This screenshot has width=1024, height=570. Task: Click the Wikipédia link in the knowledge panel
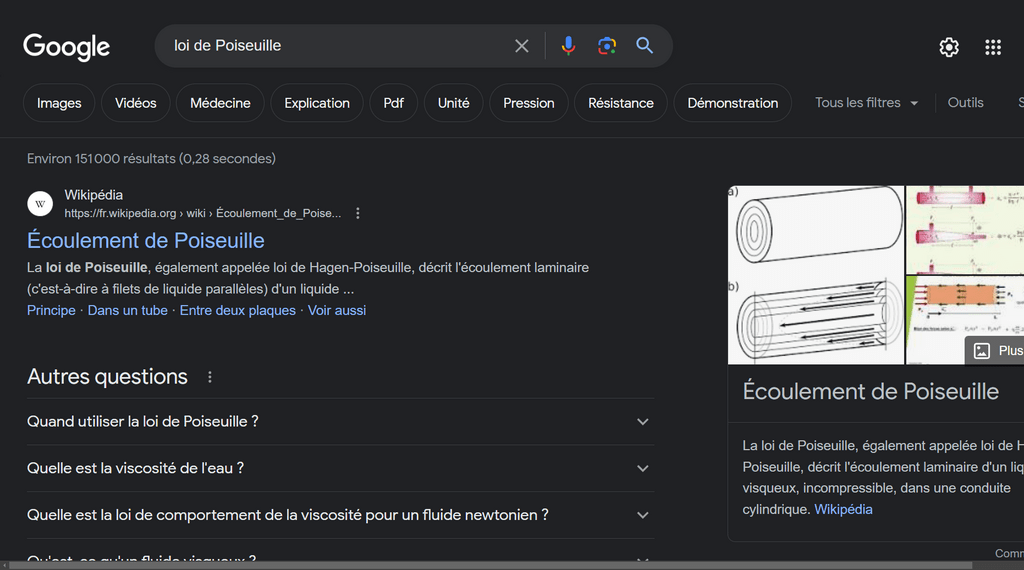click(843, 509)
